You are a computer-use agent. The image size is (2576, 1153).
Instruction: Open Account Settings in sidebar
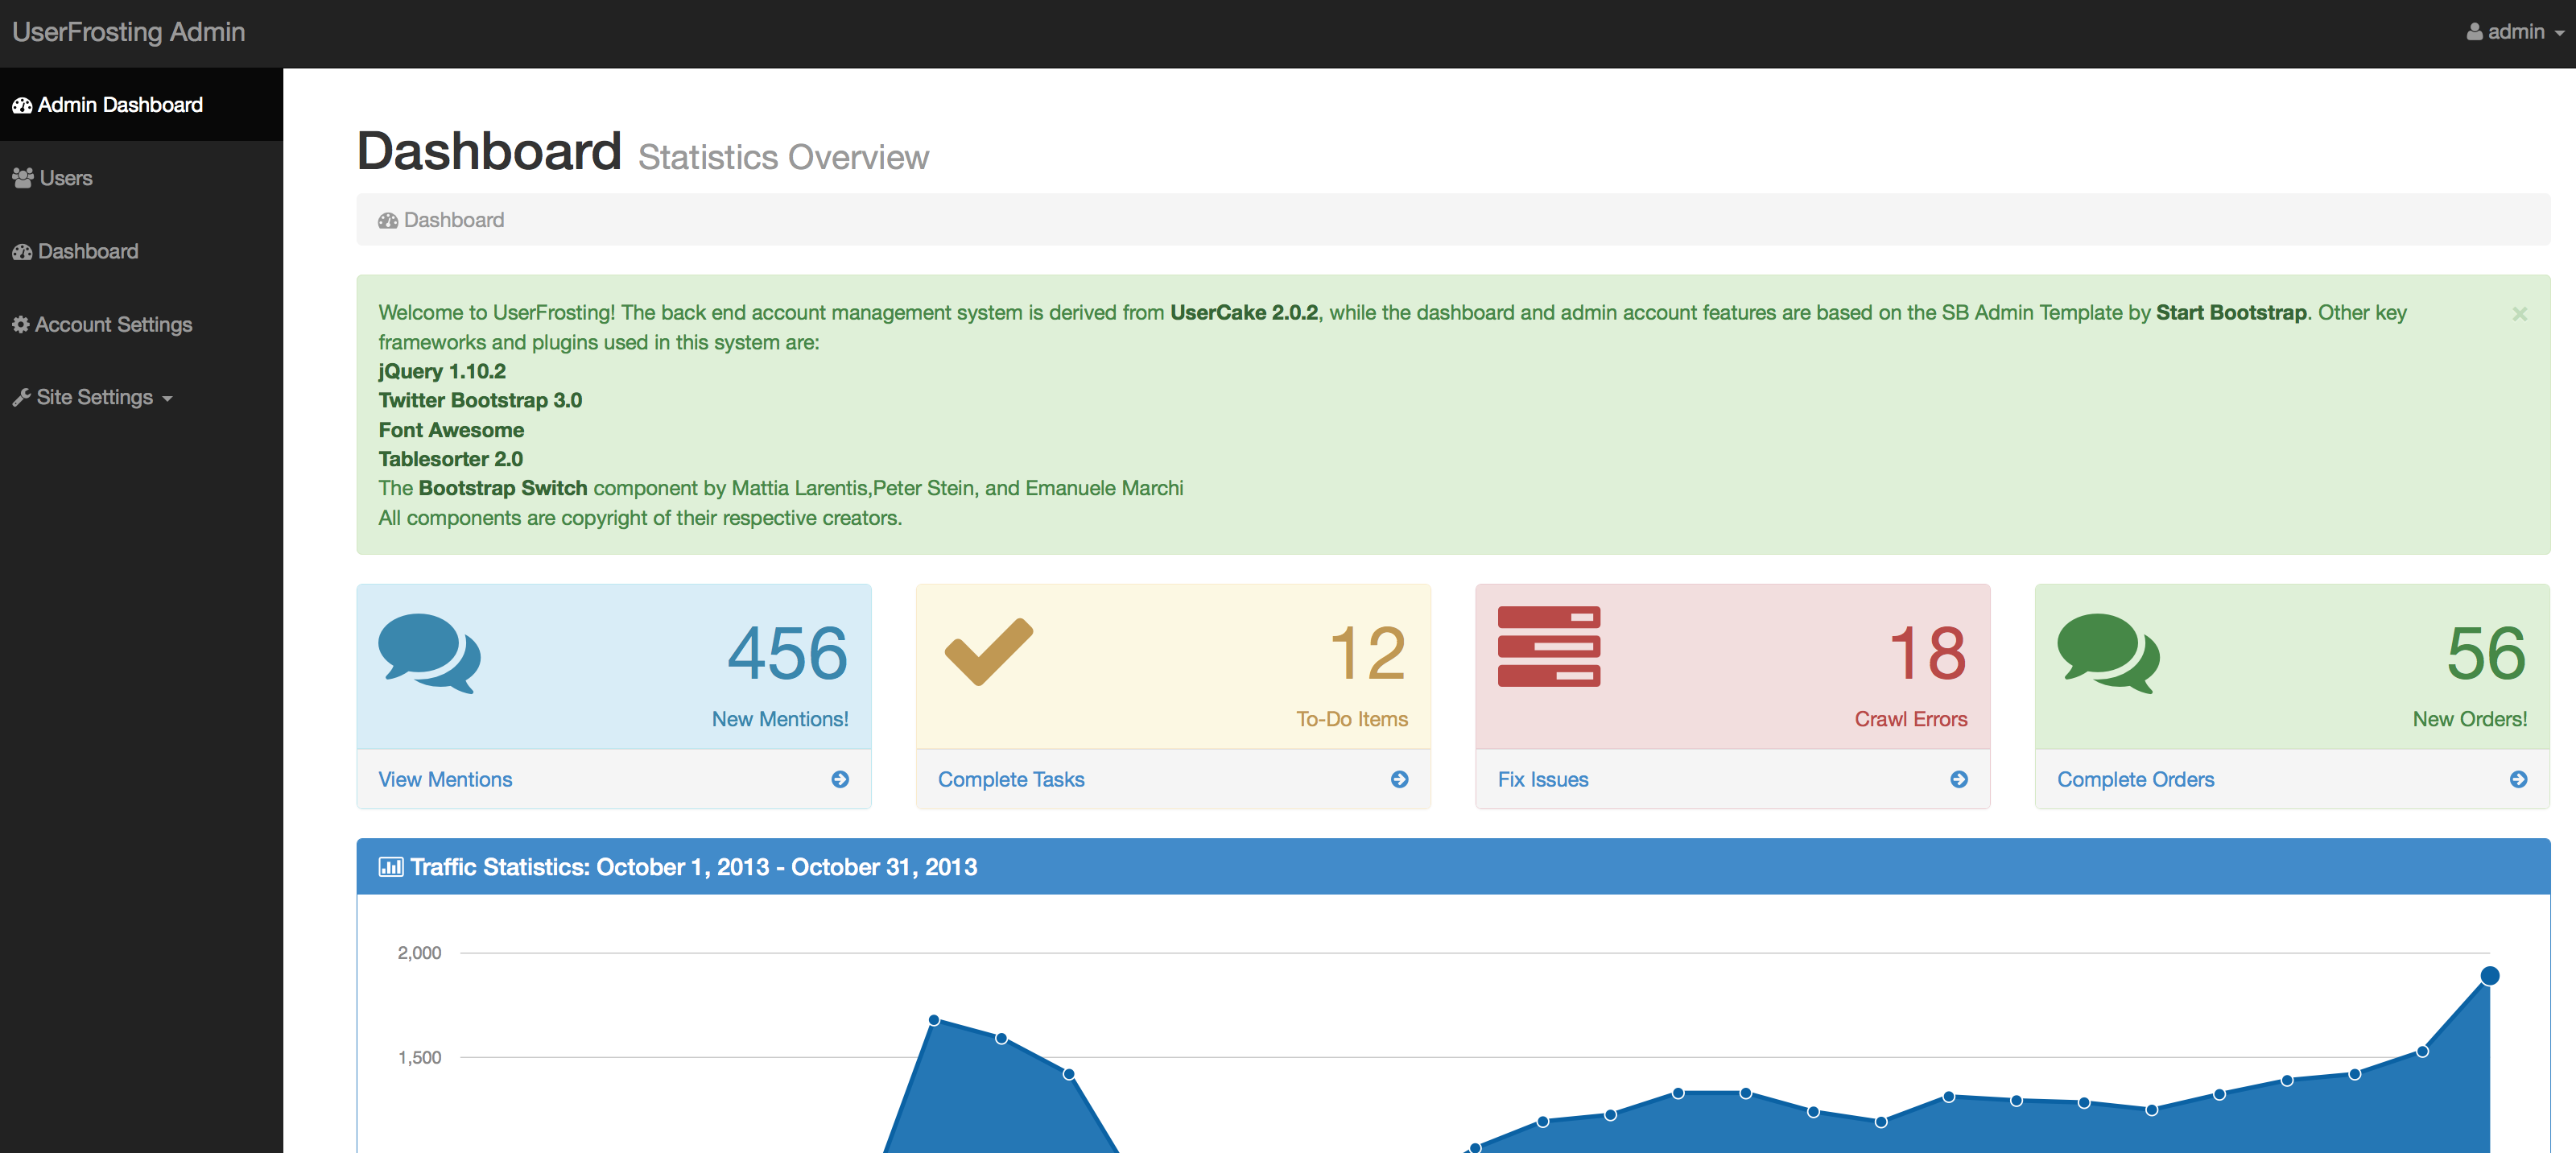coord(141,324)
